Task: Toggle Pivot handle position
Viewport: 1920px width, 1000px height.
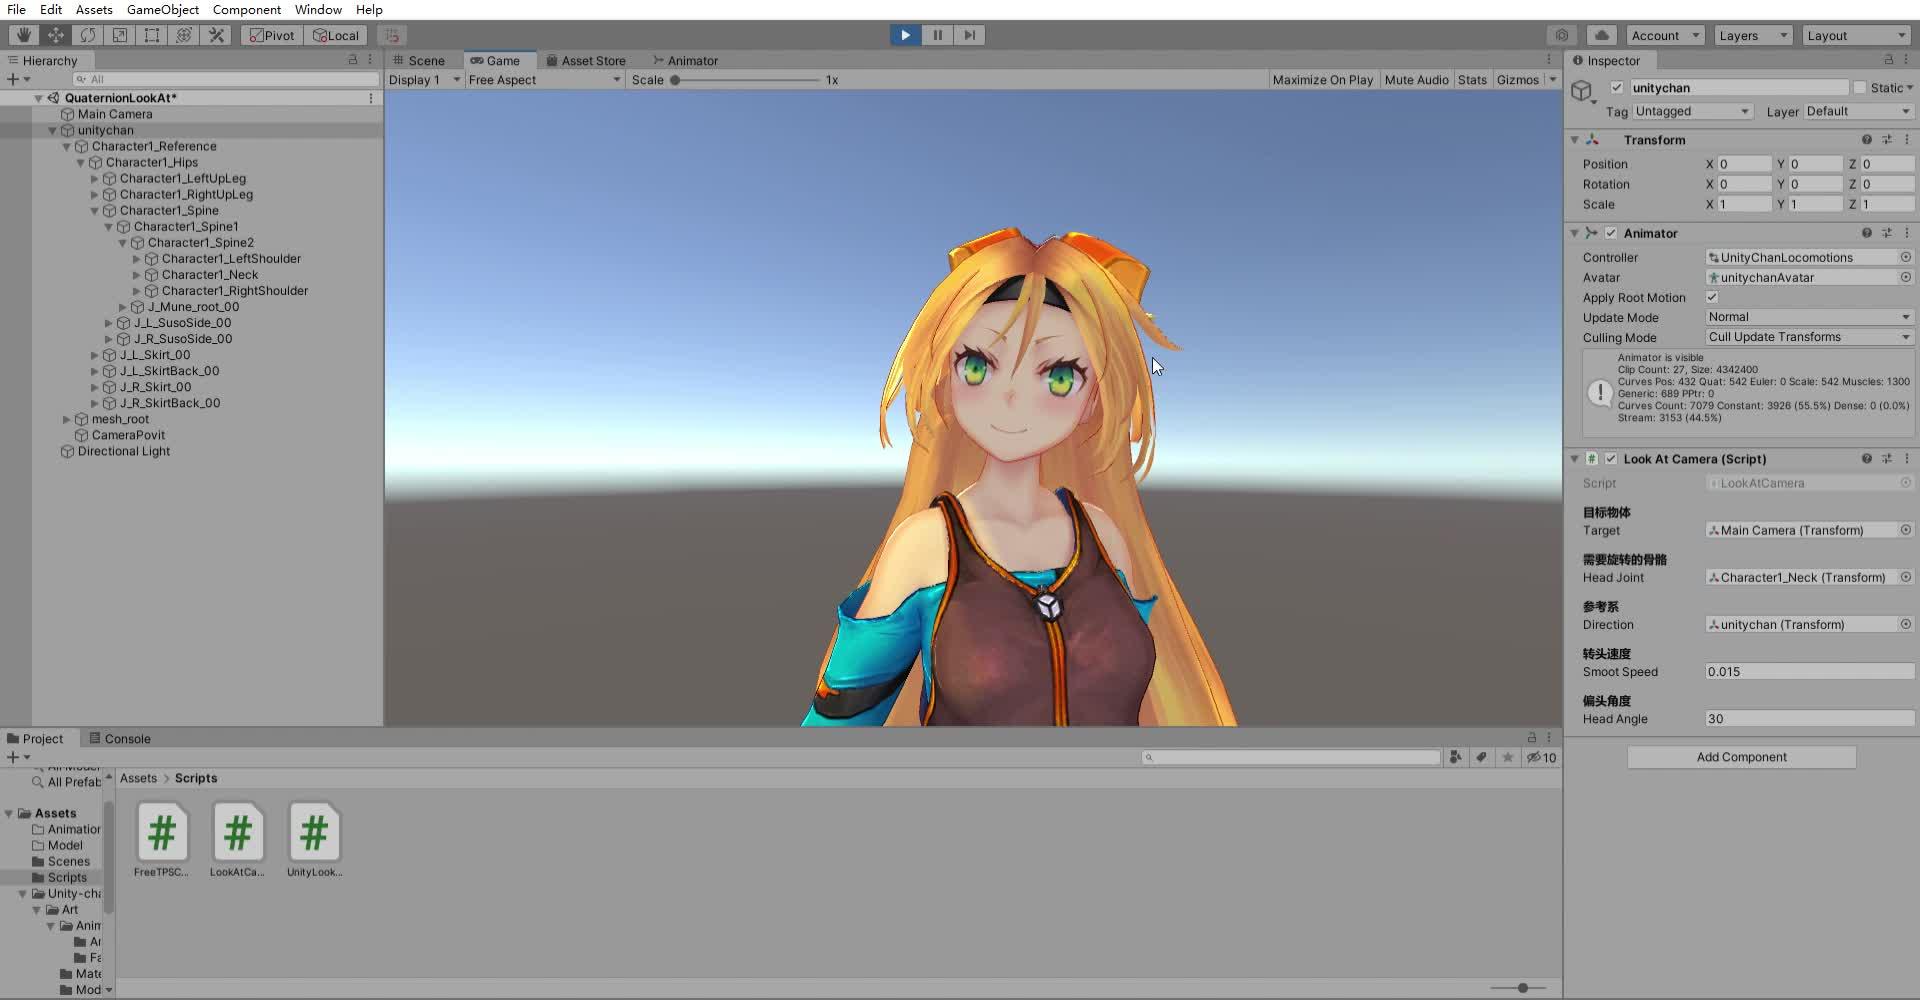Action: click(x=272, y=35)
